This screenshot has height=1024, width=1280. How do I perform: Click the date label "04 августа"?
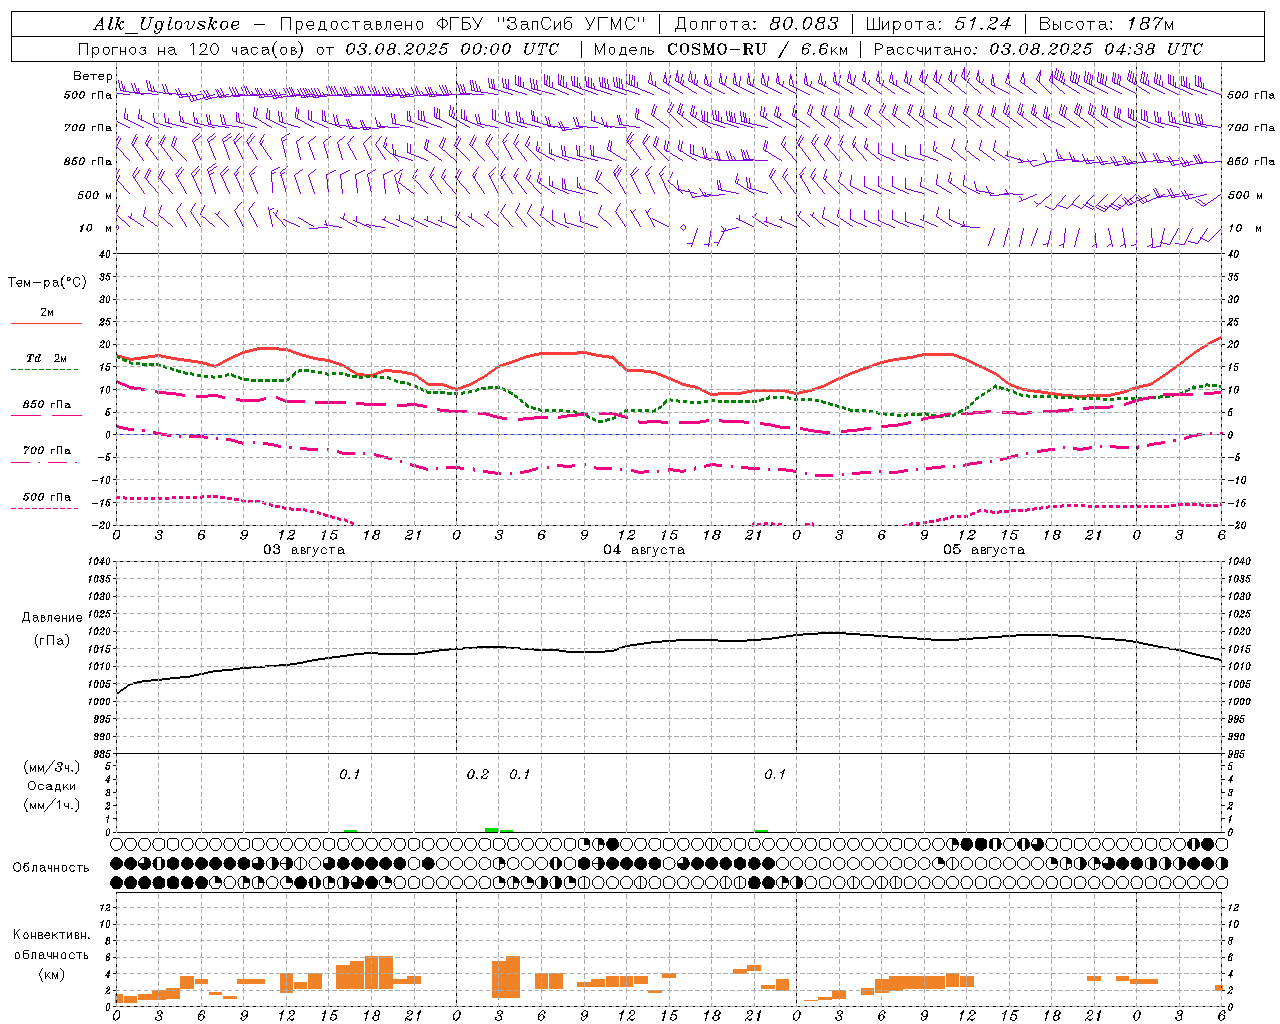point(644,550)
